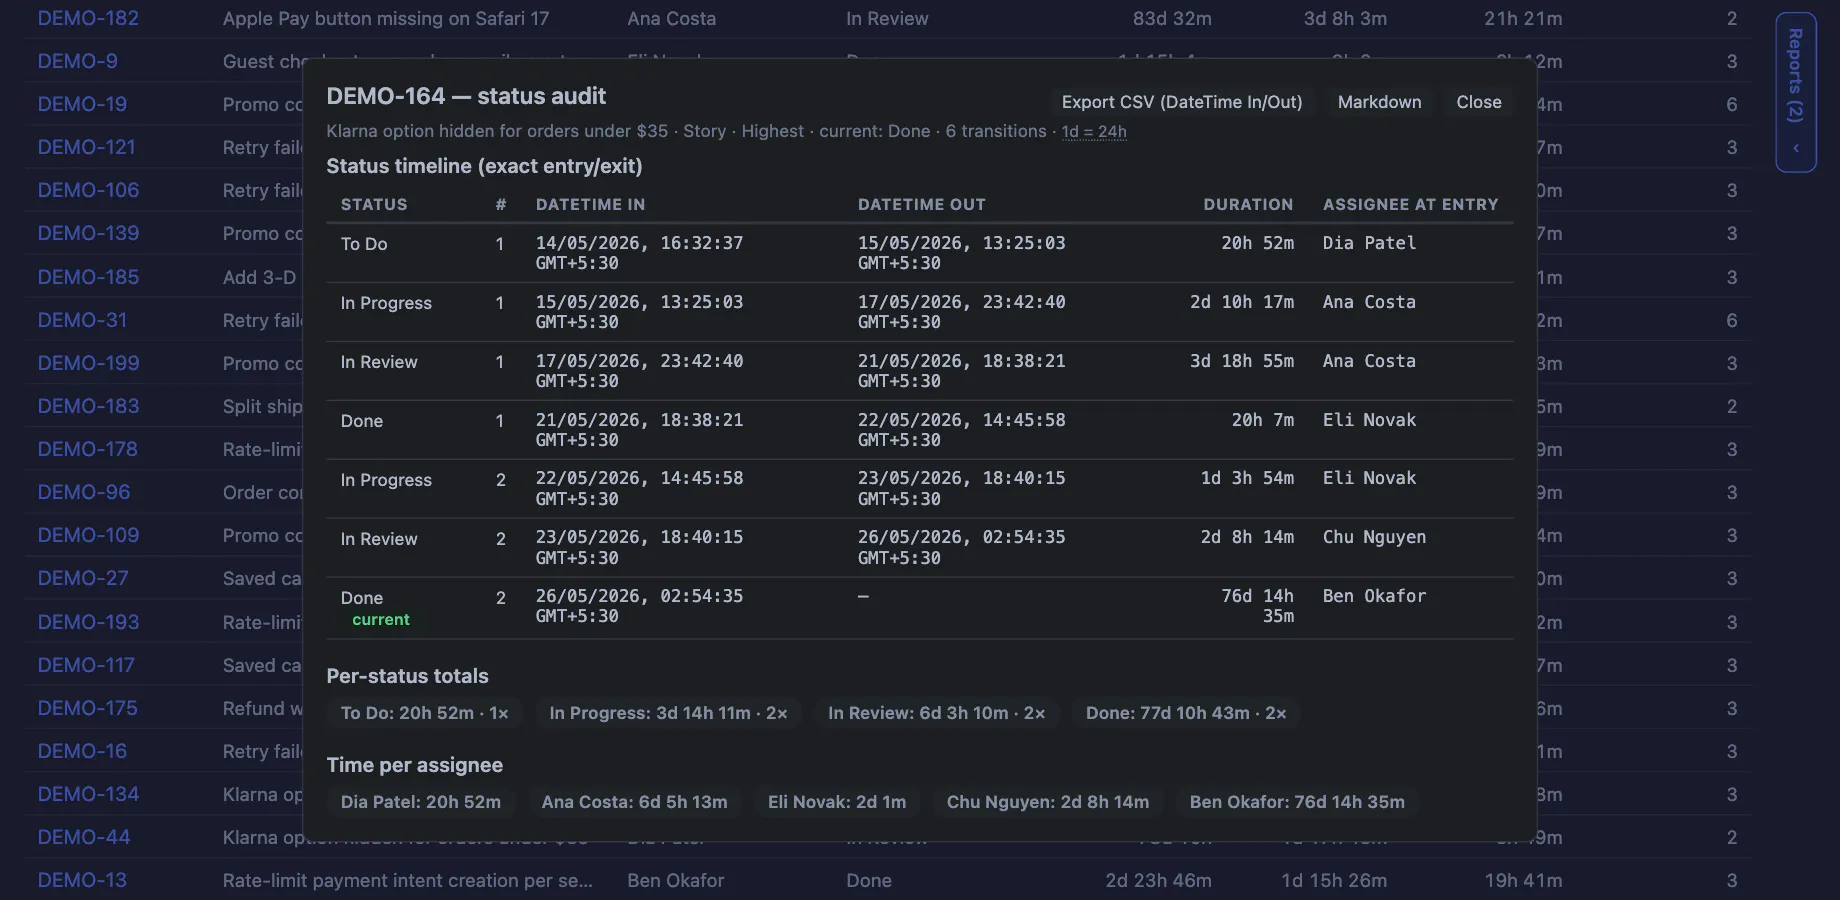Open issue link DEMO-9

tap(77, 61)
